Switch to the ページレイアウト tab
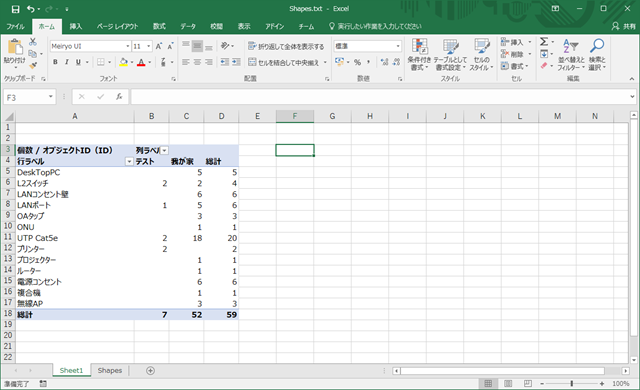 tap(118, 27)
